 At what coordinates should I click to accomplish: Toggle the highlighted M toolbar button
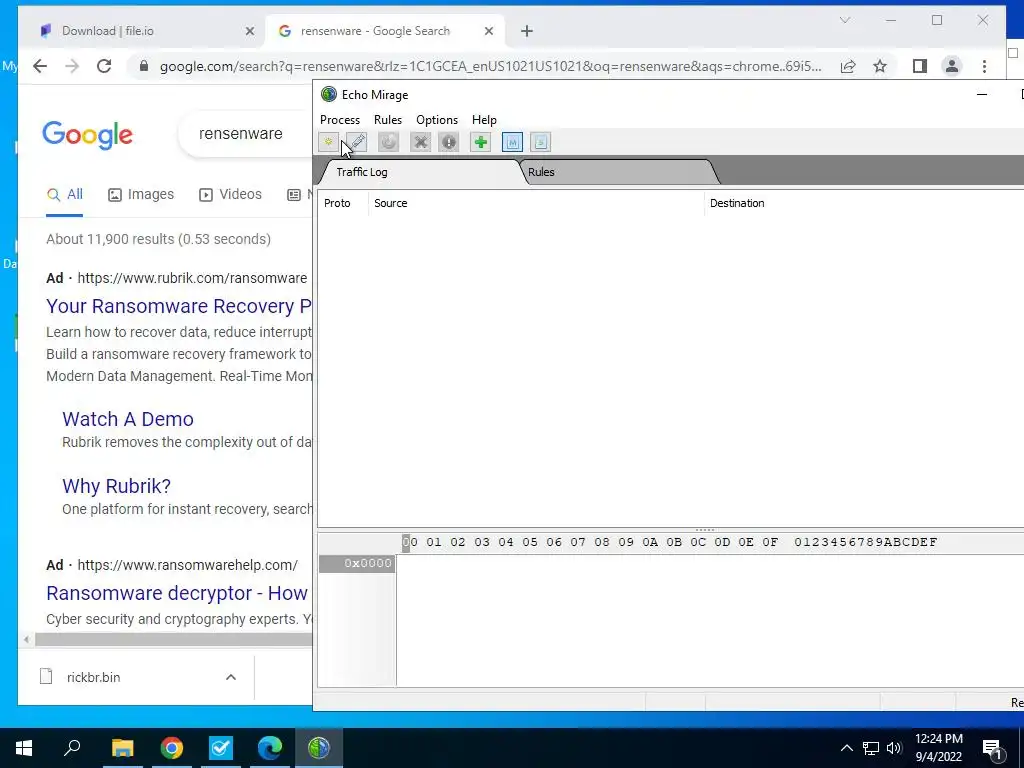point(512,142)
